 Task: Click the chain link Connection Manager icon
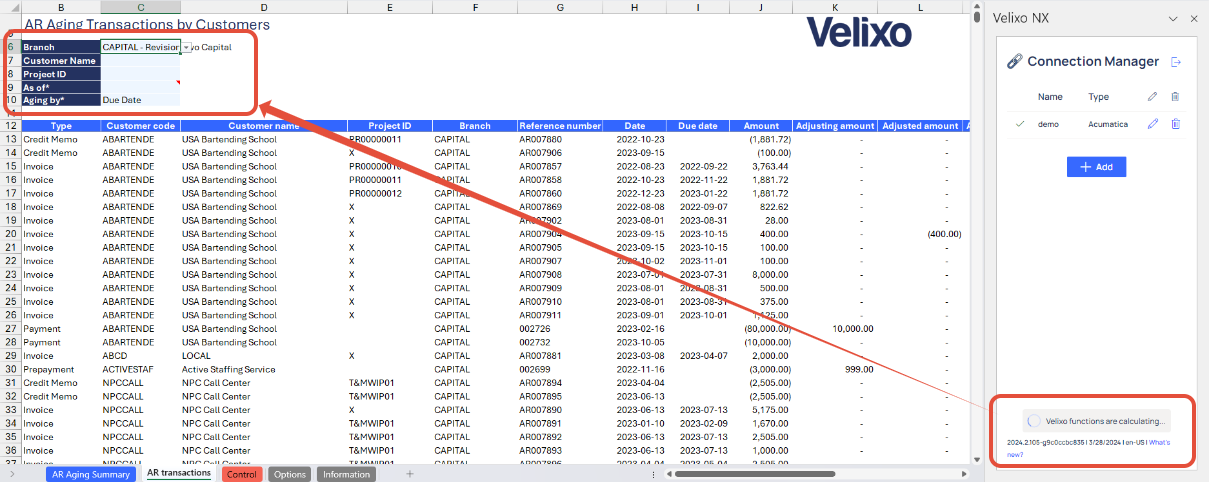pos(1013,62)
